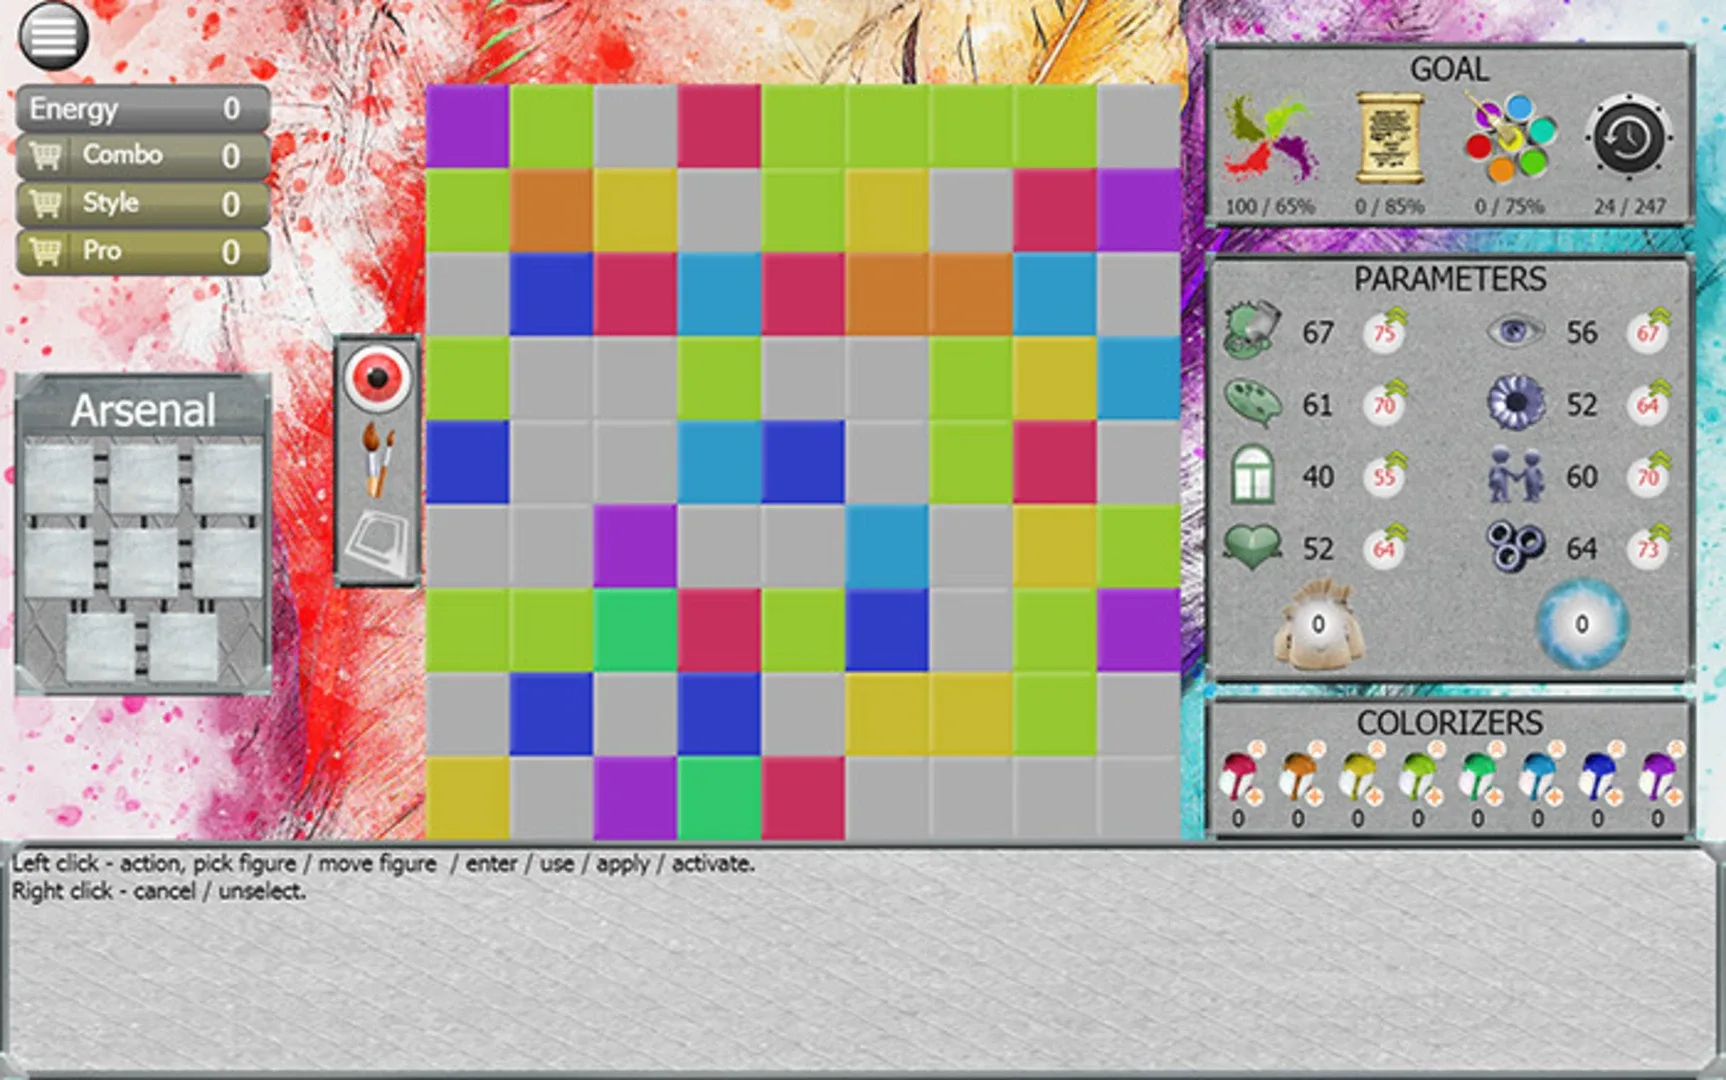This screenshot has height=1080, width=1726.
Task: Select the first empty Arsenal slot
Action: (x=59, y=478)
